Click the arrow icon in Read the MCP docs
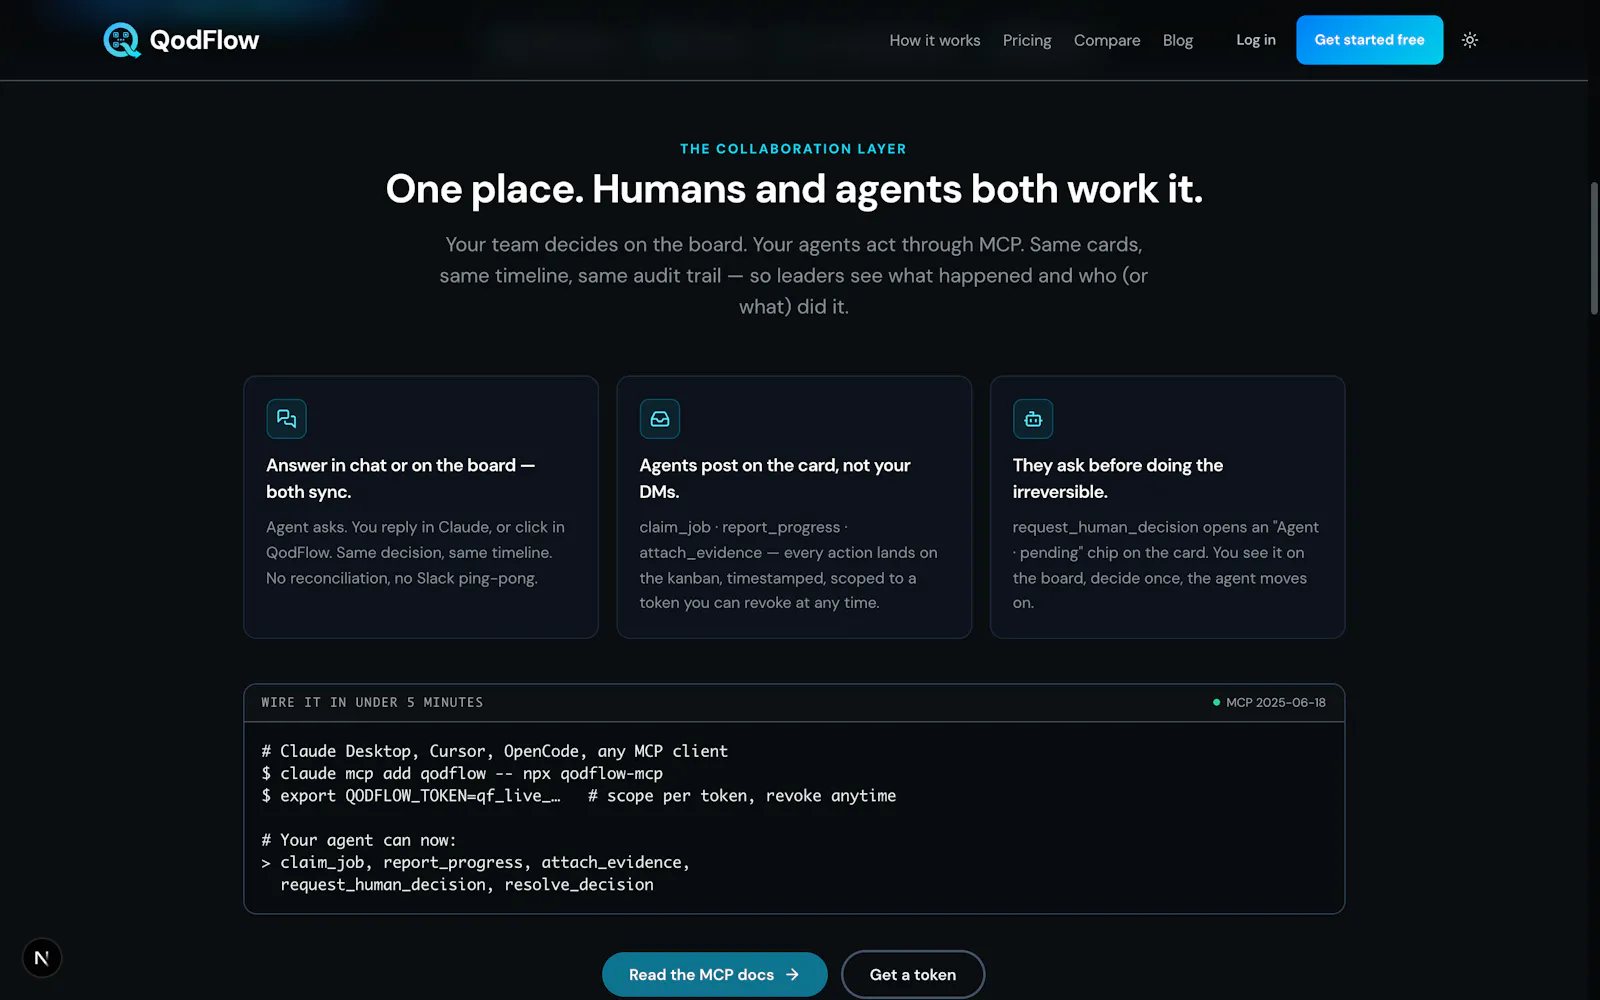The width and height of the screenshot is (1600, 1000). (x=792, y=975)
